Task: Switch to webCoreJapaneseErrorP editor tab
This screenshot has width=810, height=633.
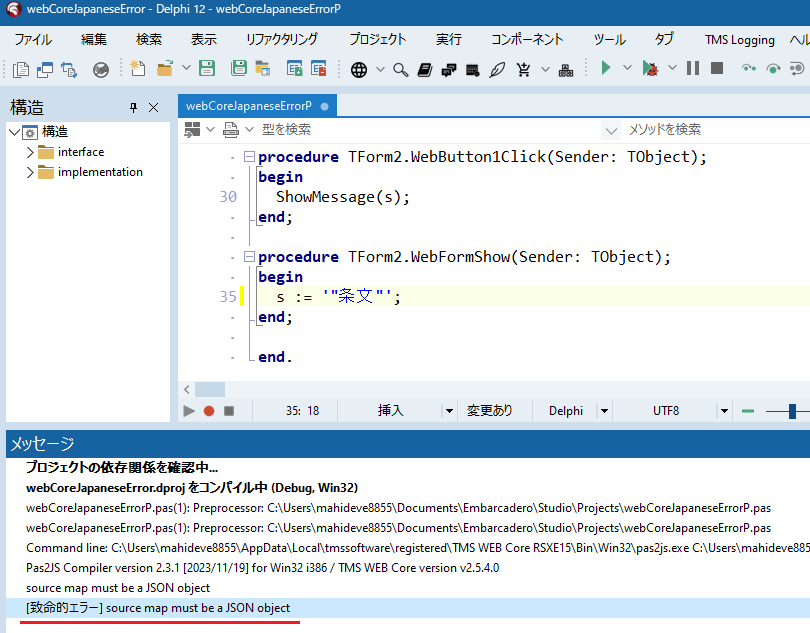Action: pyautogui.click(x=257, y=106)
